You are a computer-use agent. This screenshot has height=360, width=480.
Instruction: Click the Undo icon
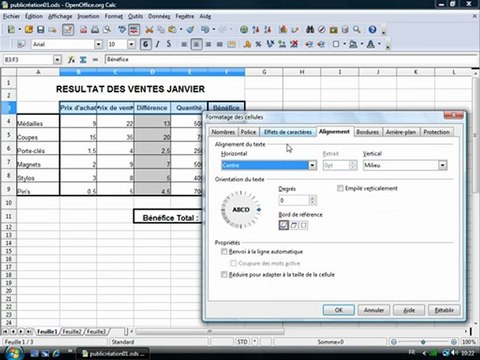(205, 30)
